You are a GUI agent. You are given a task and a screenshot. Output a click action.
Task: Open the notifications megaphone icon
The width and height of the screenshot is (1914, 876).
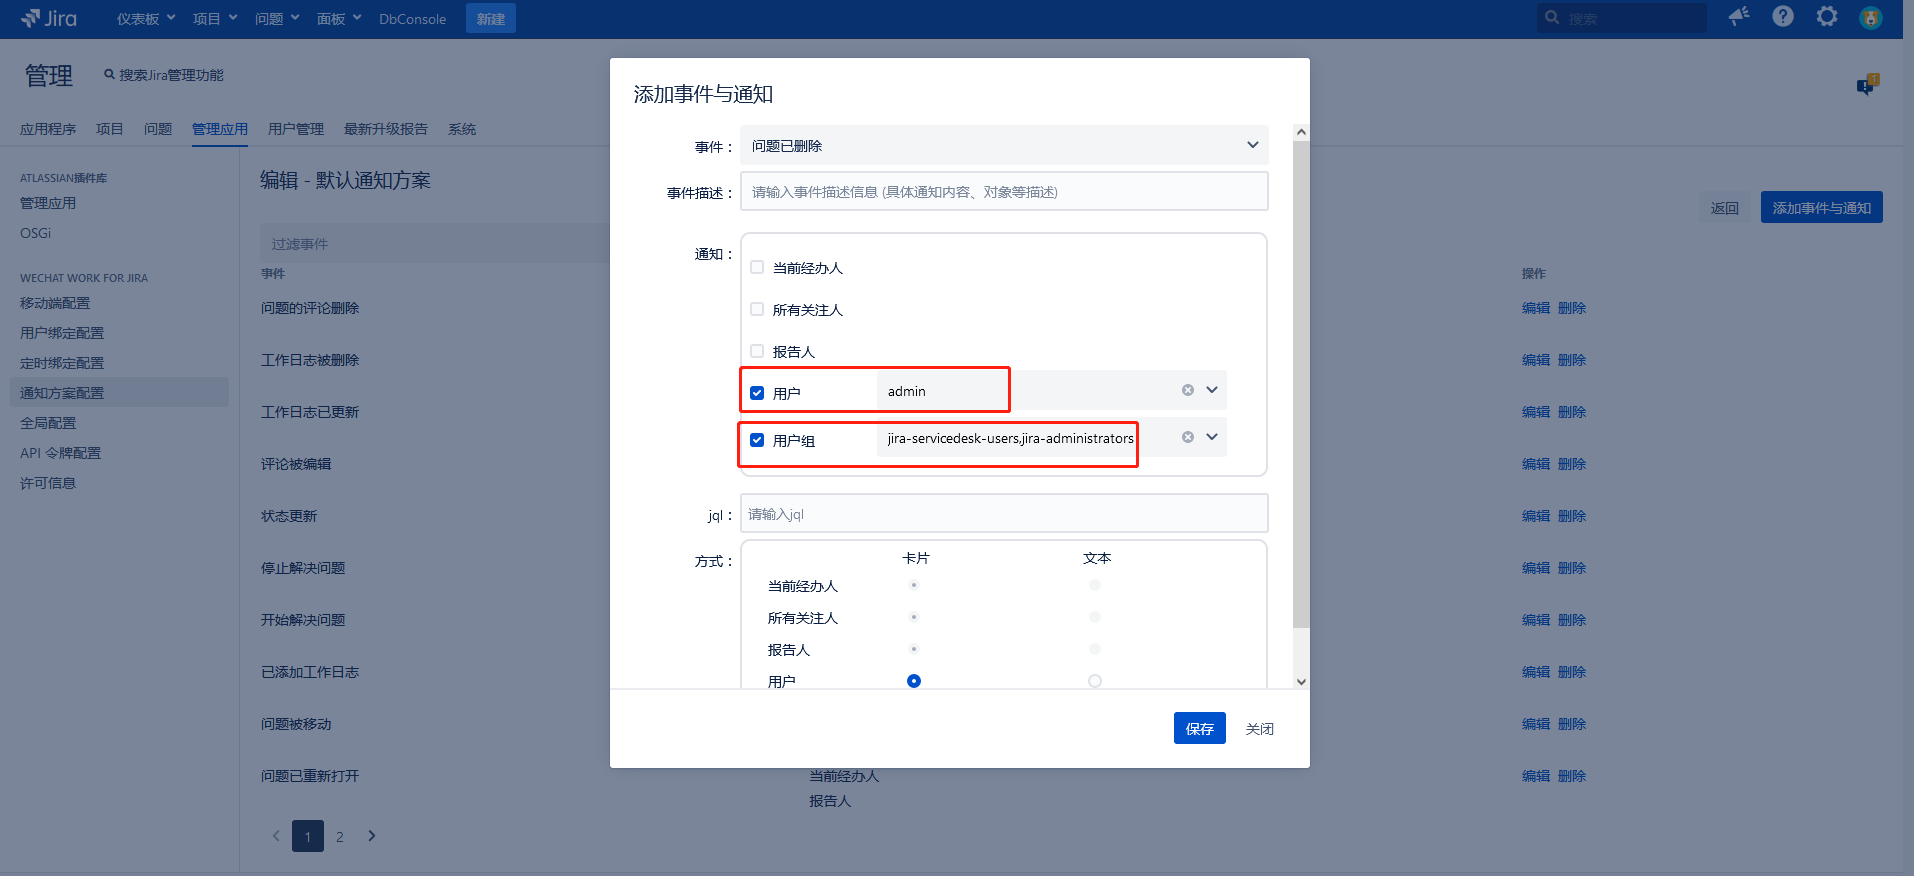tap(1739, 16)
